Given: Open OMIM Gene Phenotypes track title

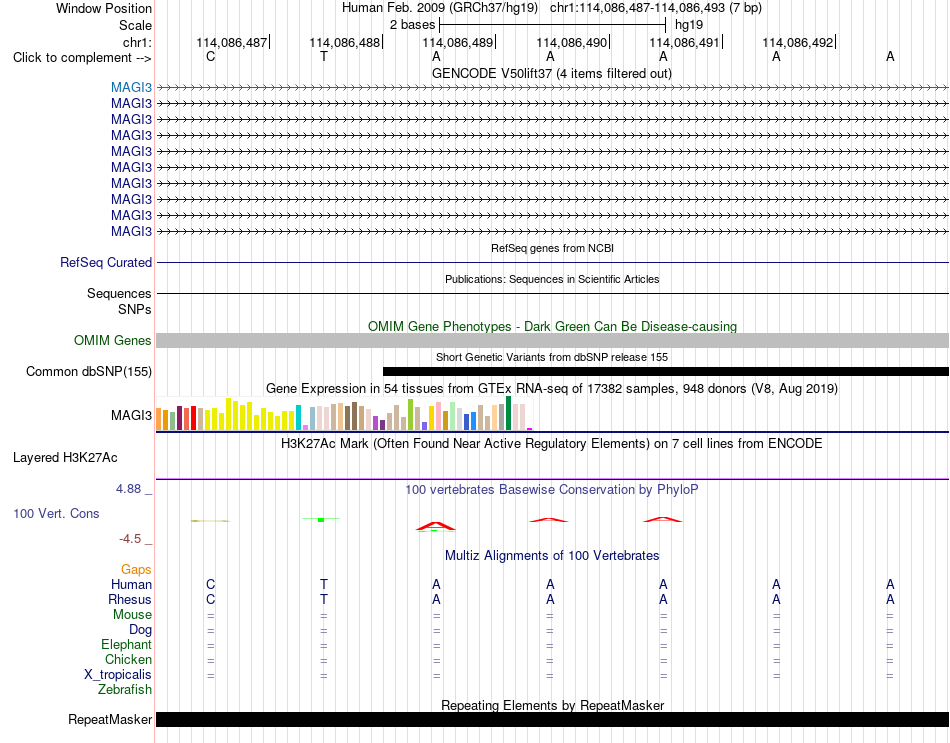Looking at the screenshot, I should click(x=552, y=326).
